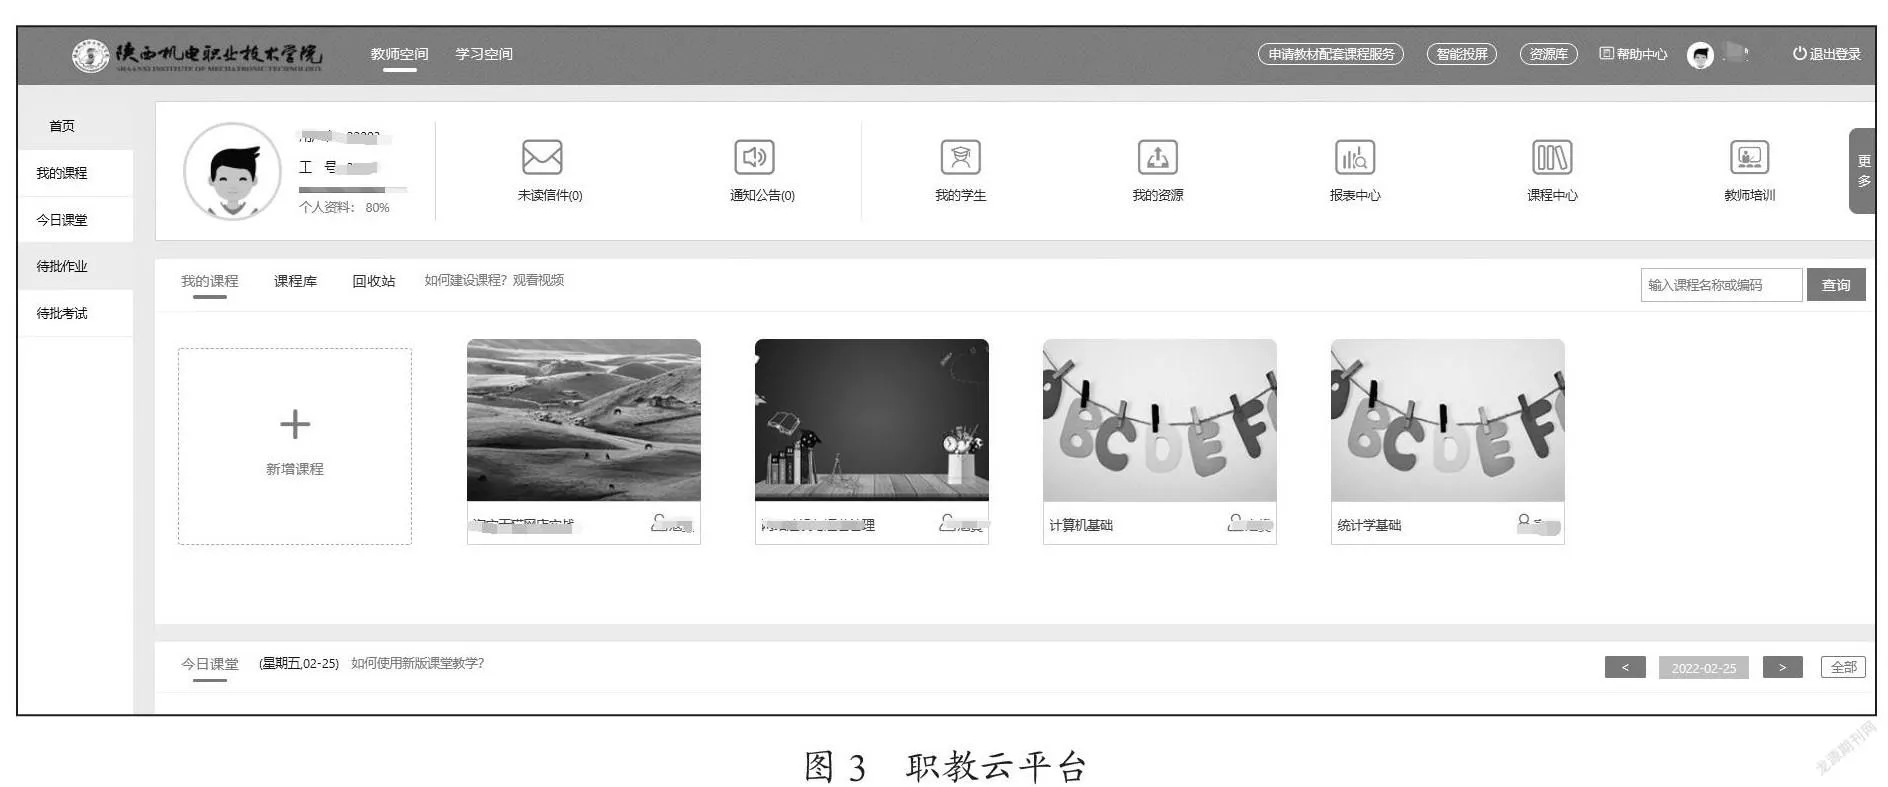The image size is (1888, 787).
Task: Click the 申请教材配套课程服务 button
Action: click(x=1330, y=54)
